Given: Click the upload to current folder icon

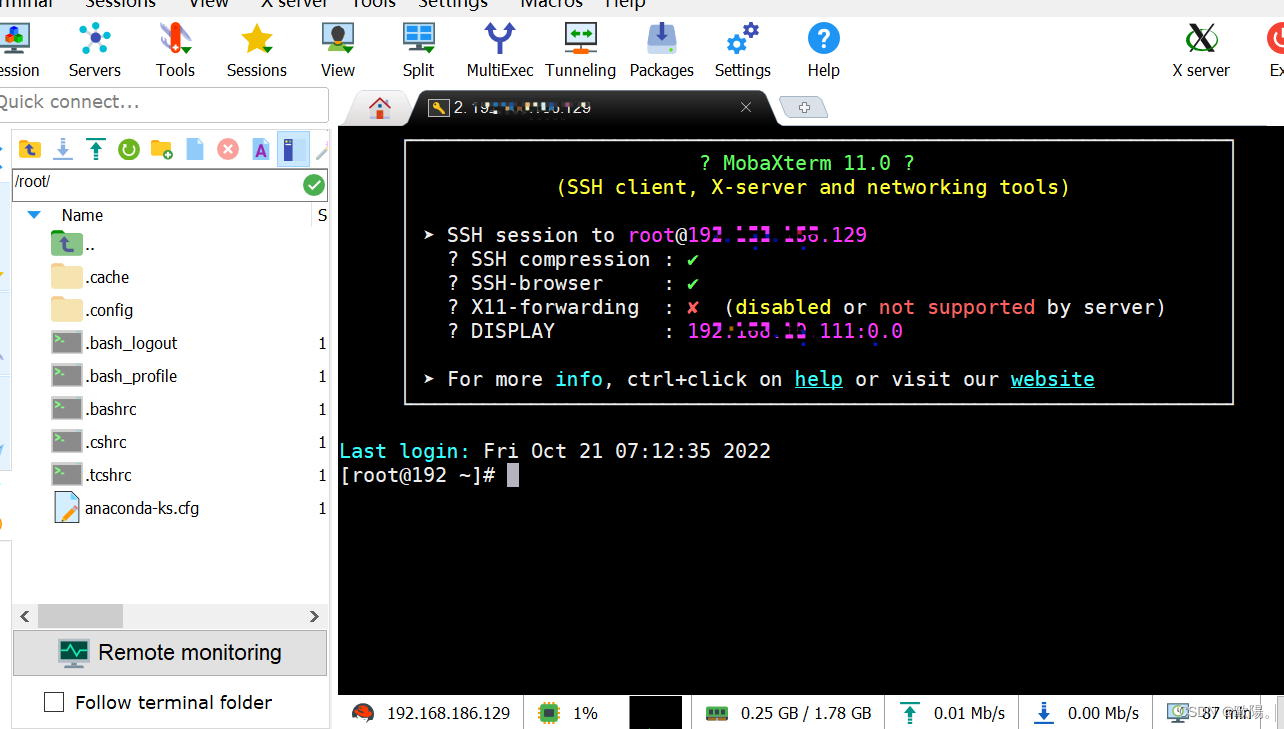Looking at the screenshot, I should [x=96, y=149].
